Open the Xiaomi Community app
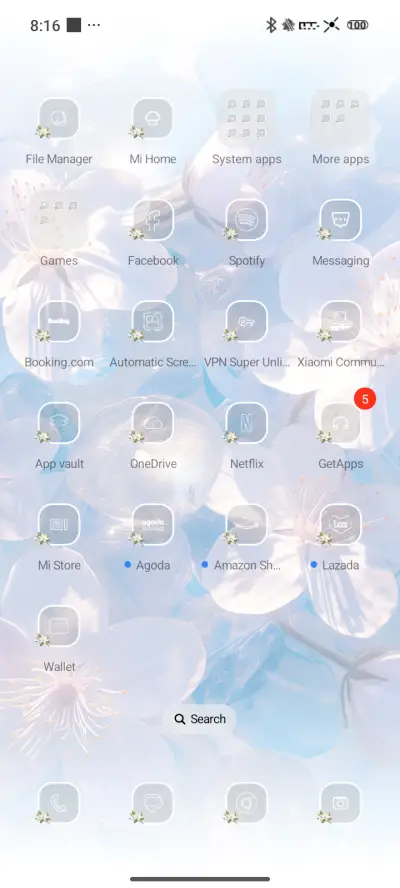The height and width of the screenshot is (888, 400). pyautogui.click(x=341, y=321)
